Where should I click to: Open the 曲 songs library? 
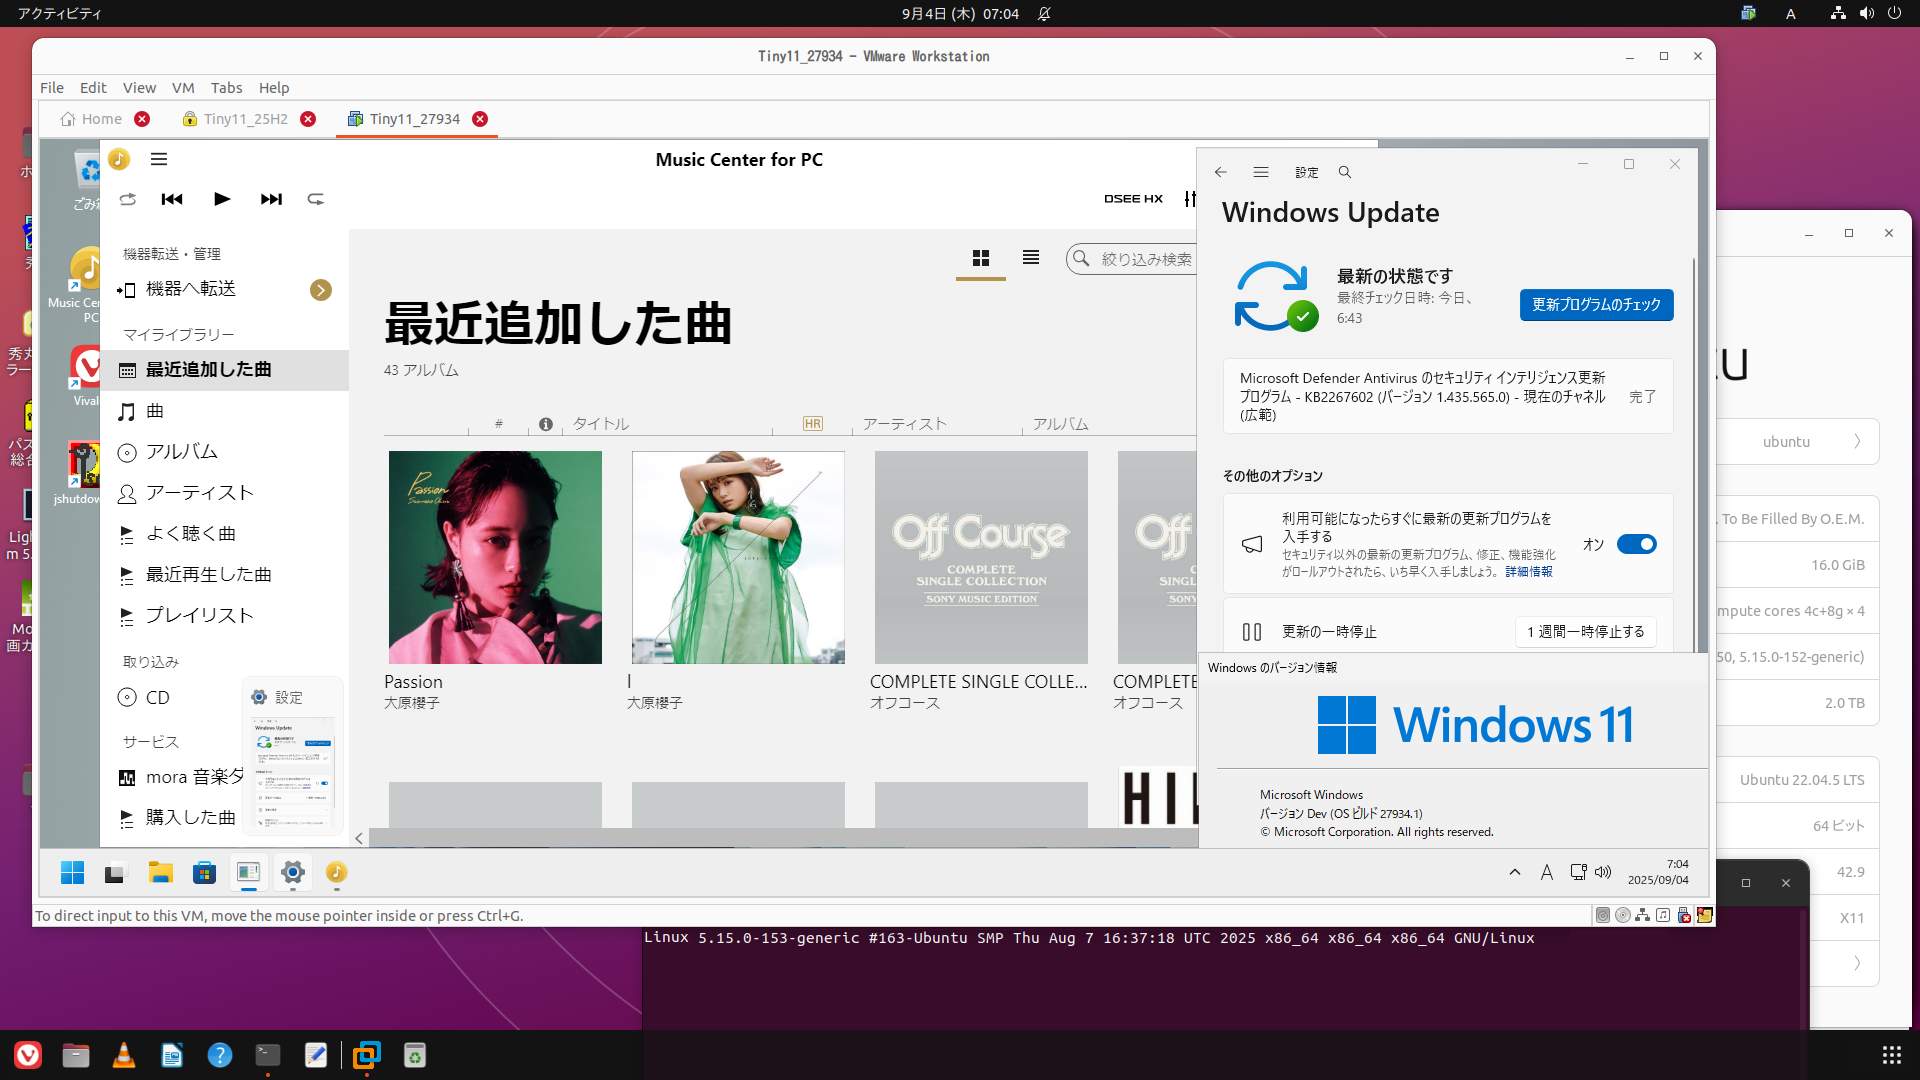pos(225,411)
